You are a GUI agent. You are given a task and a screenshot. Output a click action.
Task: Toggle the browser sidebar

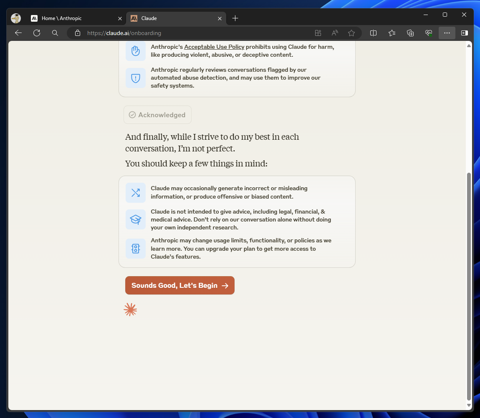464,33
